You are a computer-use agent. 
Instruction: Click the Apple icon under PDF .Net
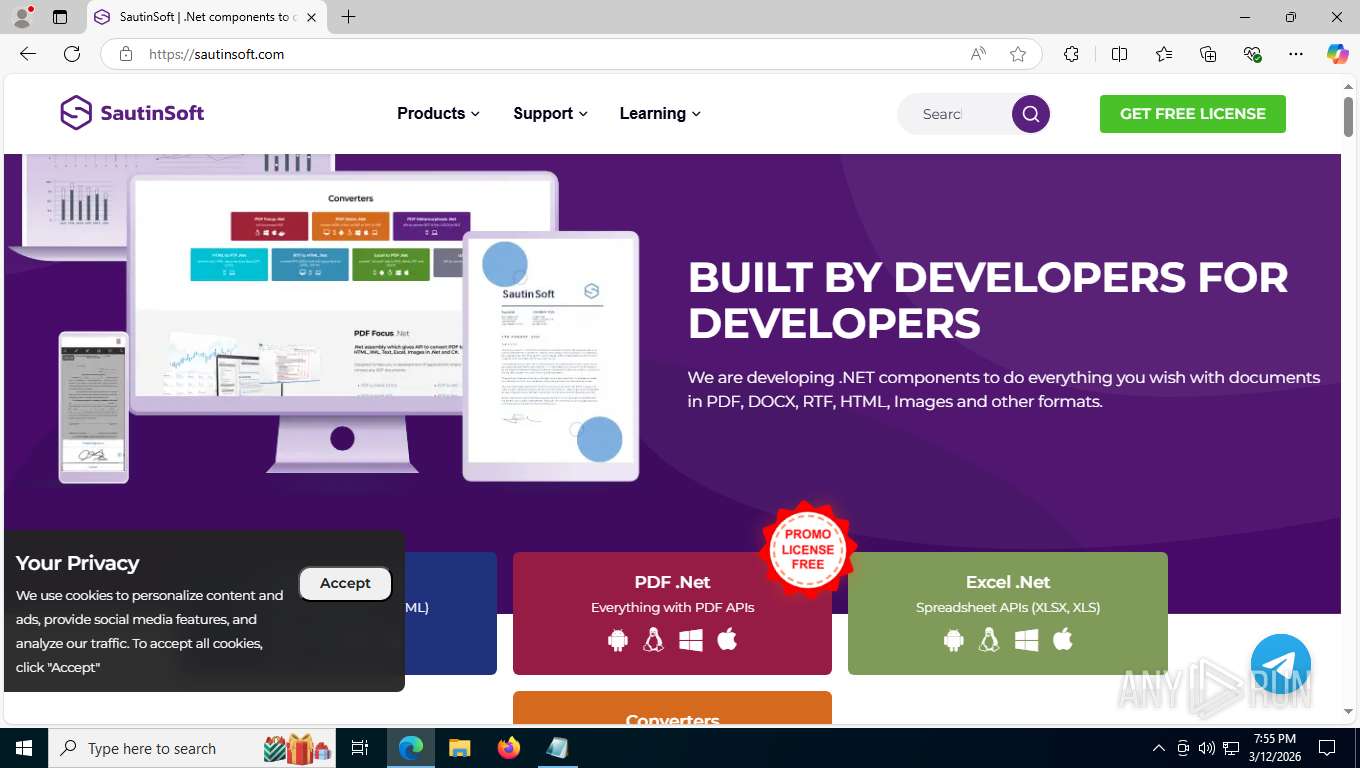[x=727, y=639]
